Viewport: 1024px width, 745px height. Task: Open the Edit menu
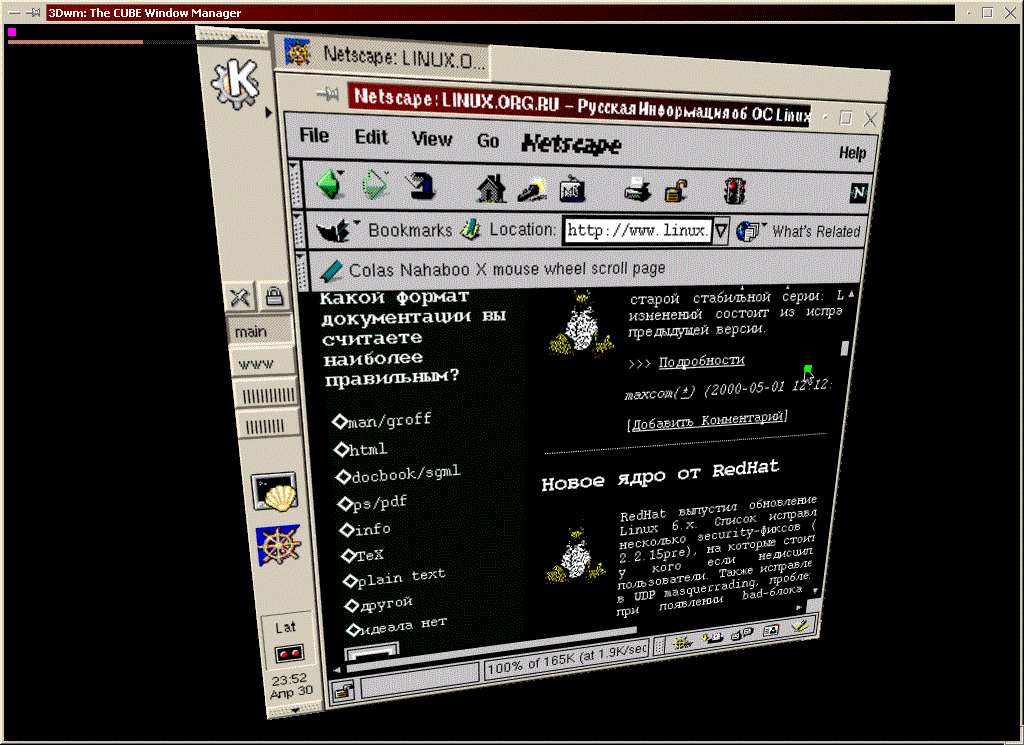click(371, 137)
